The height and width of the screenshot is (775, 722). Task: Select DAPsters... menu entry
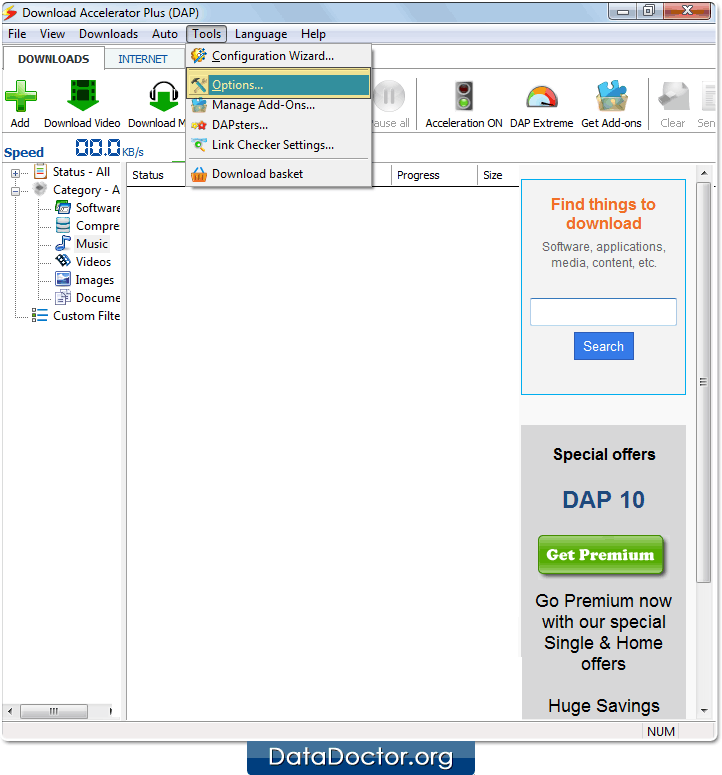coord(279,125)
